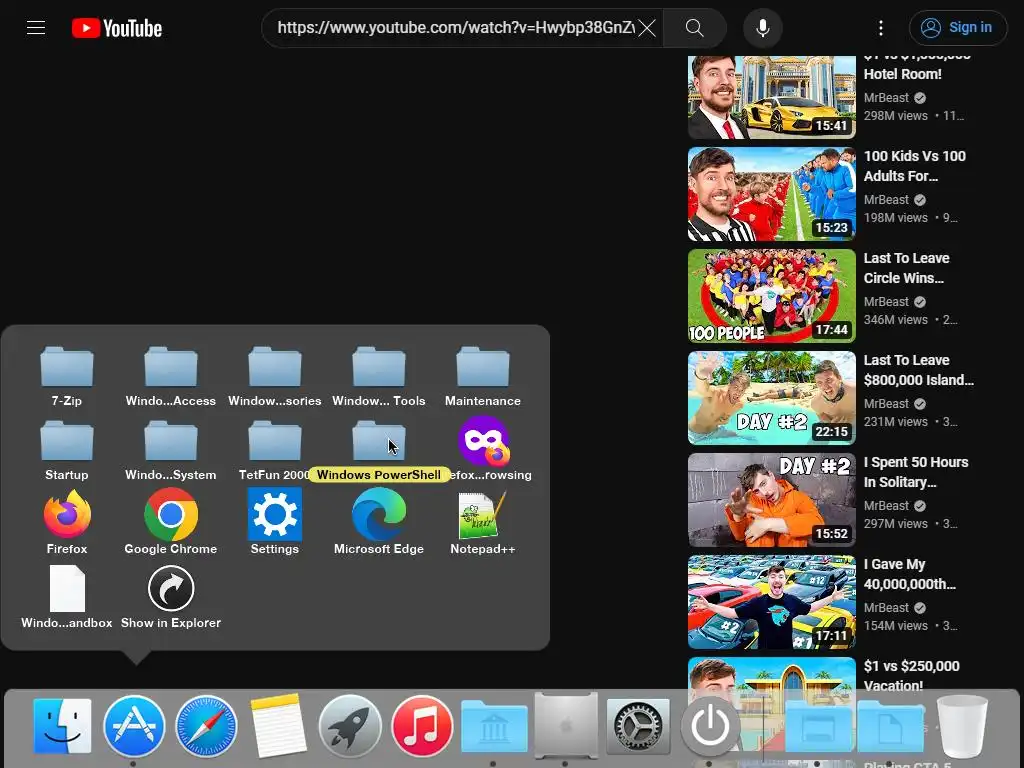Click '$1 vs $250,000 Vacation!' title
The width and height of the screenshot is (1024, 768).
[x=911, y=675]
